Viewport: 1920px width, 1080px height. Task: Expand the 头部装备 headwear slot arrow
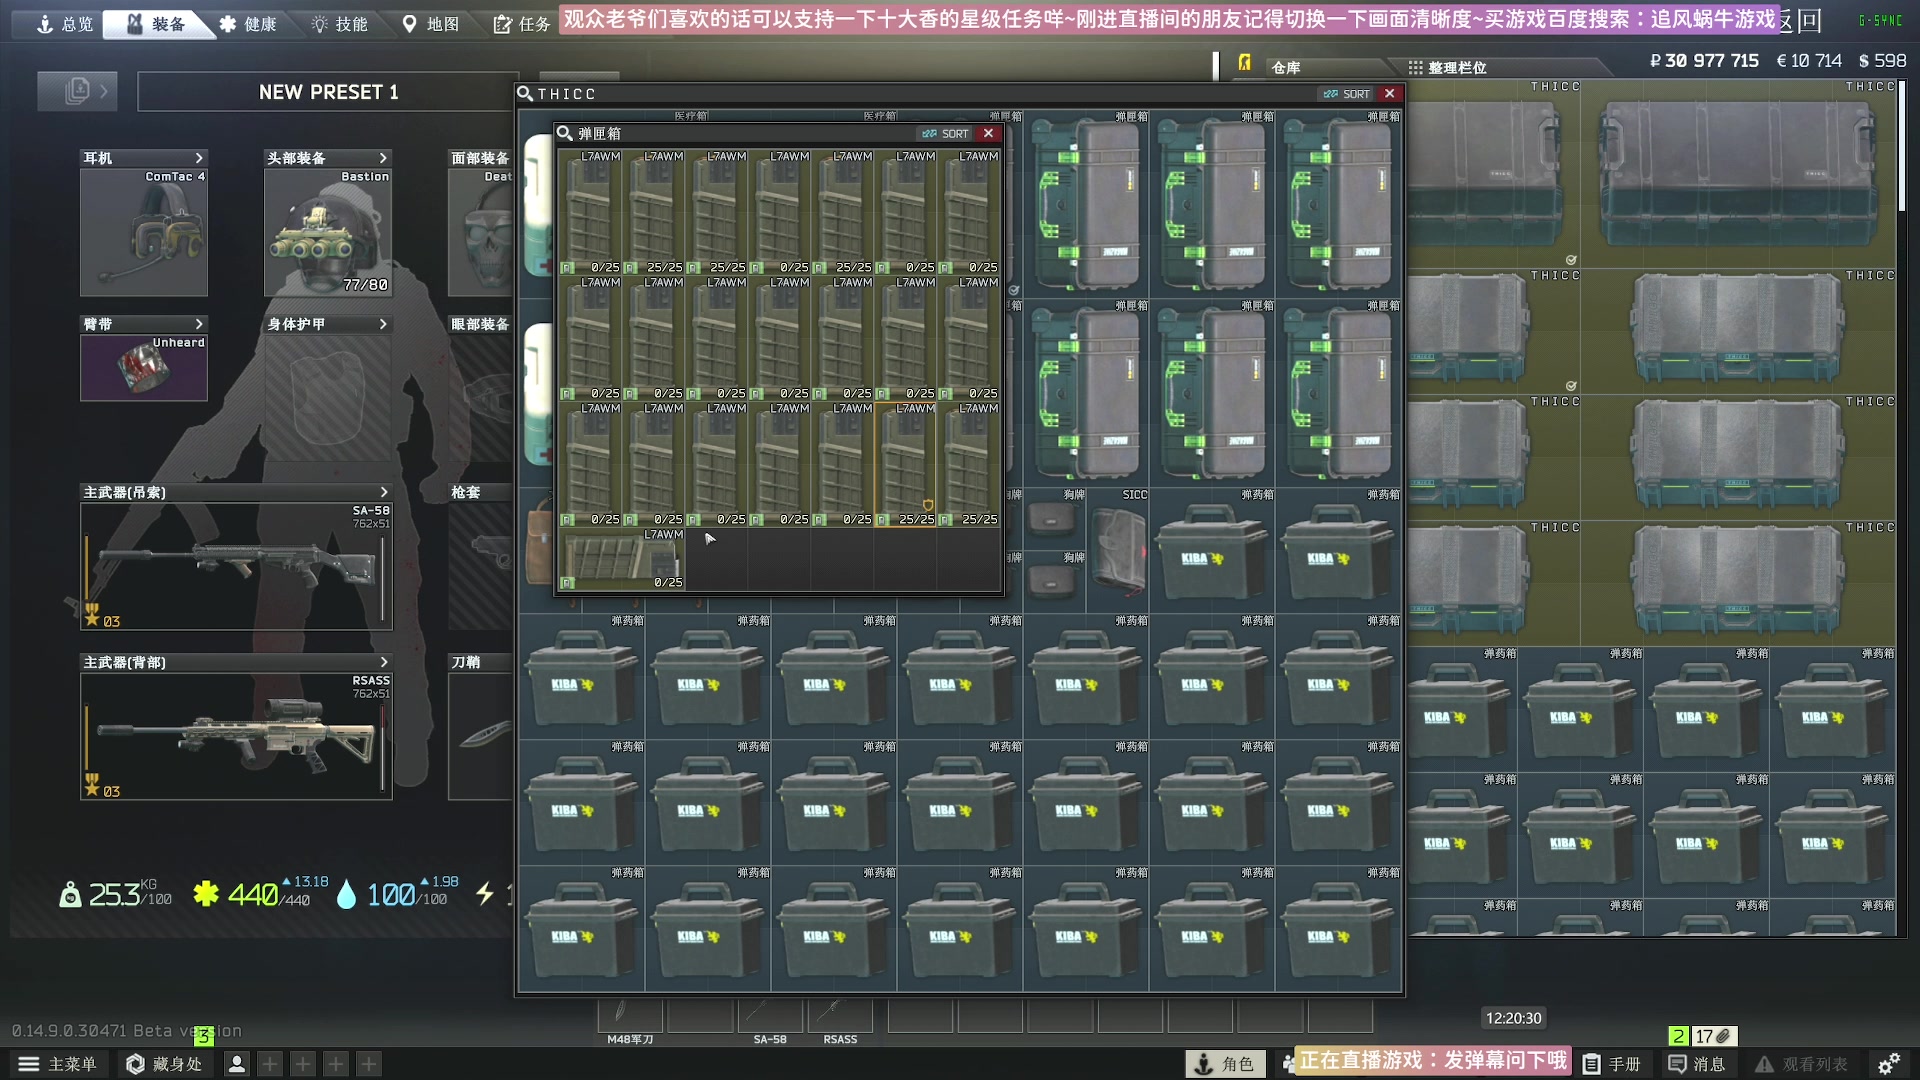coord(383,158)
